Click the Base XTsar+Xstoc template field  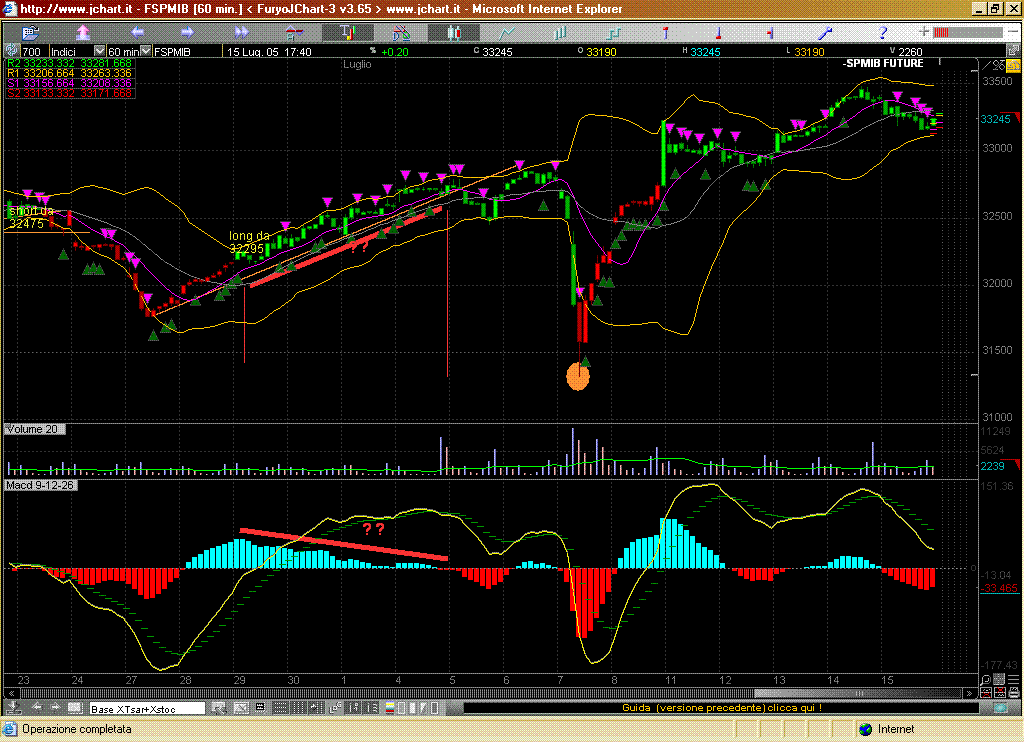click(146, 709)
